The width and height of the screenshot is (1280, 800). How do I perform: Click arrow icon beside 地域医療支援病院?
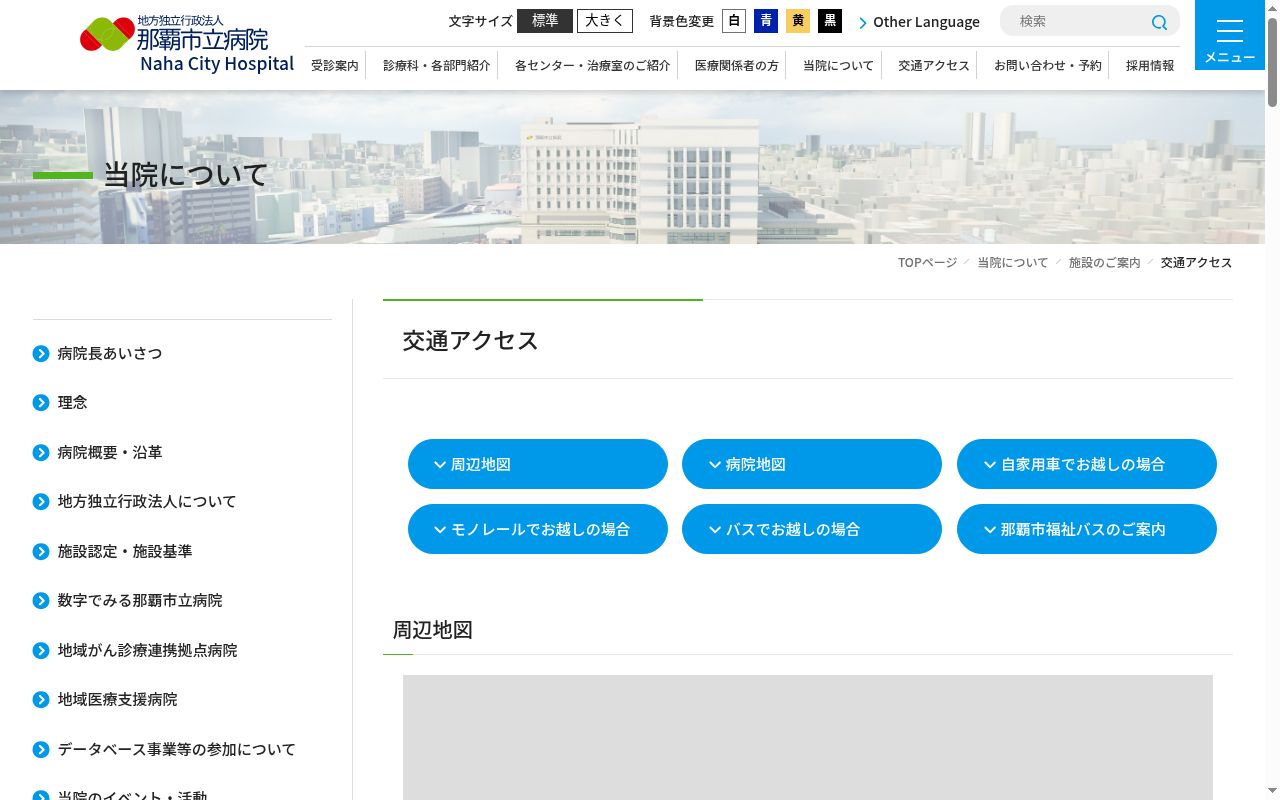(41, 699)
